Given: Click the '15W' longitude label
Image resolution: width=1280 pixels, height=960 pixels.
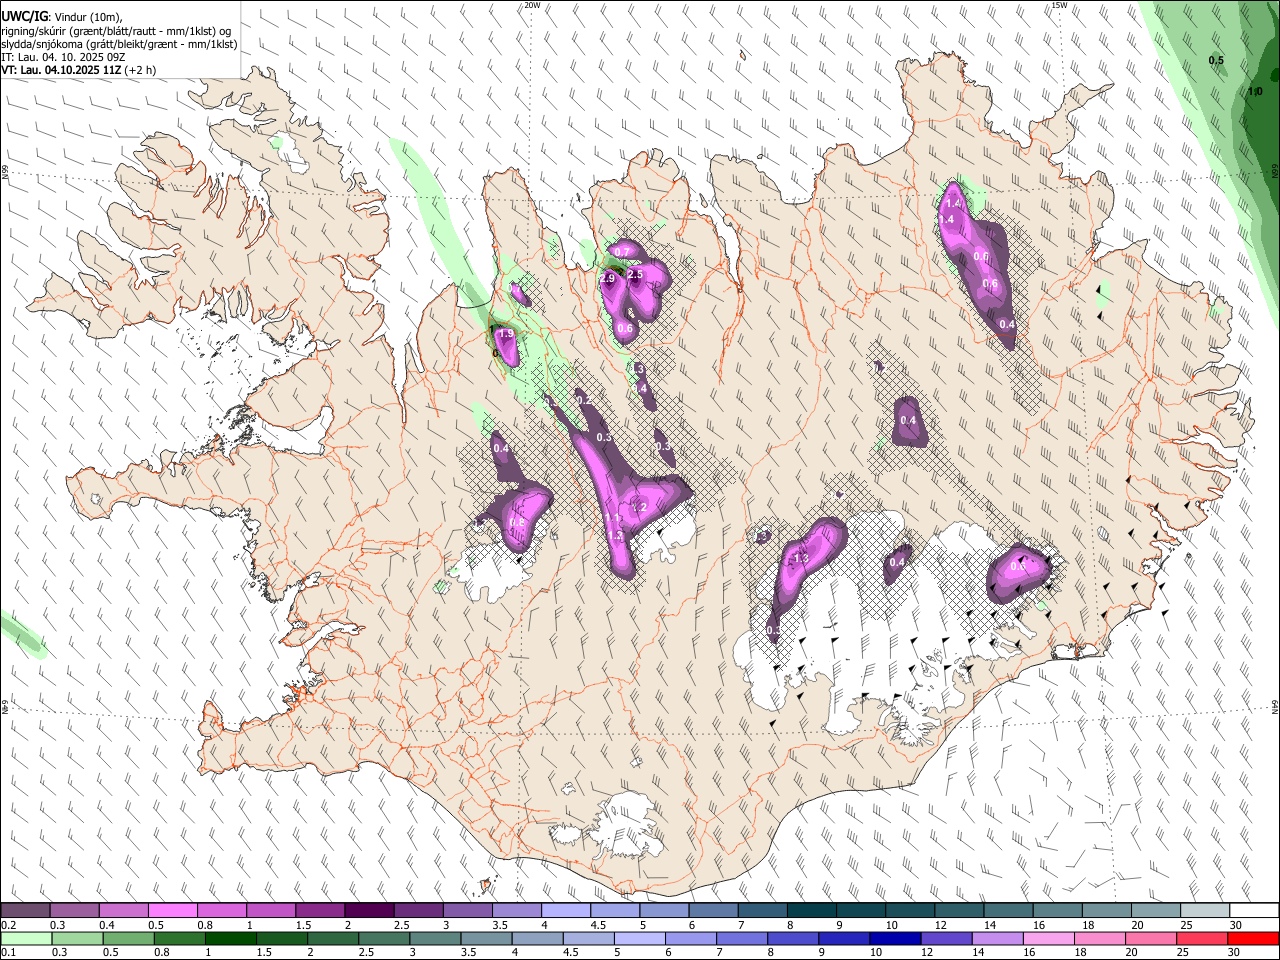Looking at the screenshot, I should [x=1059, y=5].
